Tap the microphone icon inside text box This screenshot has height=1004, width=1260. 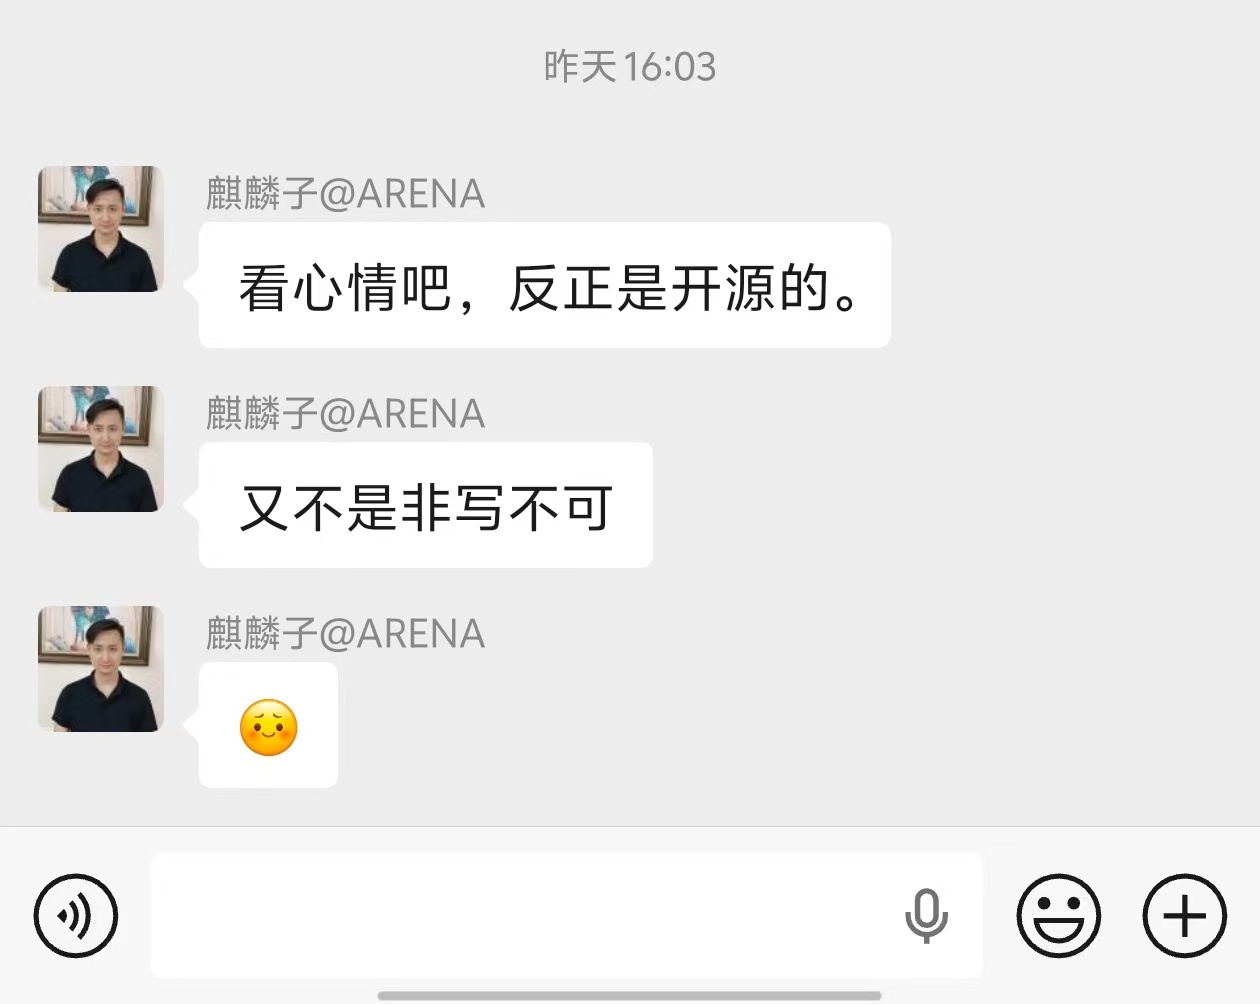tap(926, 915)
